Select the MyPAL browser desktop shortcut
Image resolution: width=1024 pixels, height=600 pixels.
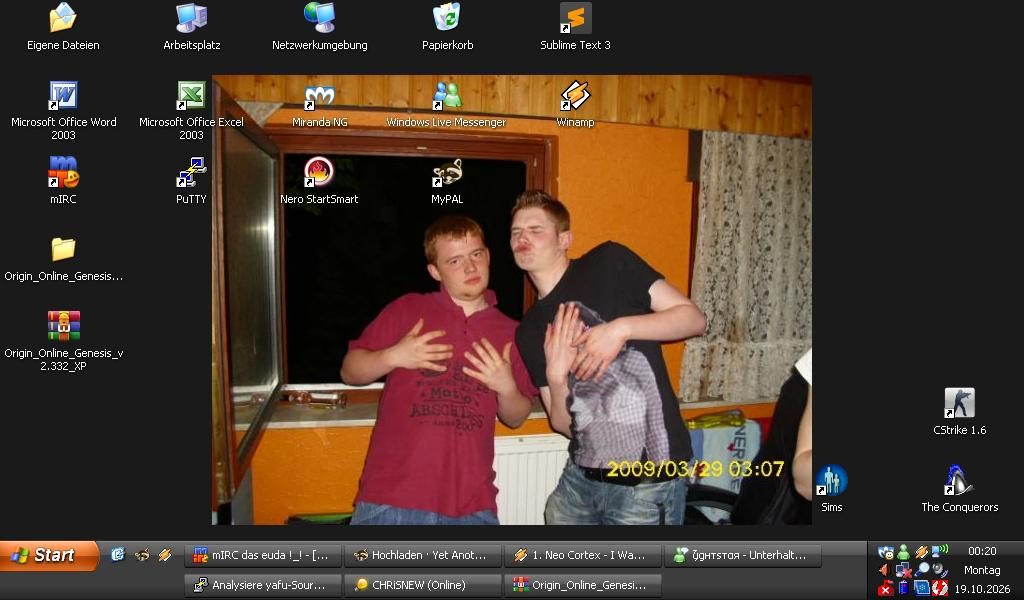coord(447,181)
